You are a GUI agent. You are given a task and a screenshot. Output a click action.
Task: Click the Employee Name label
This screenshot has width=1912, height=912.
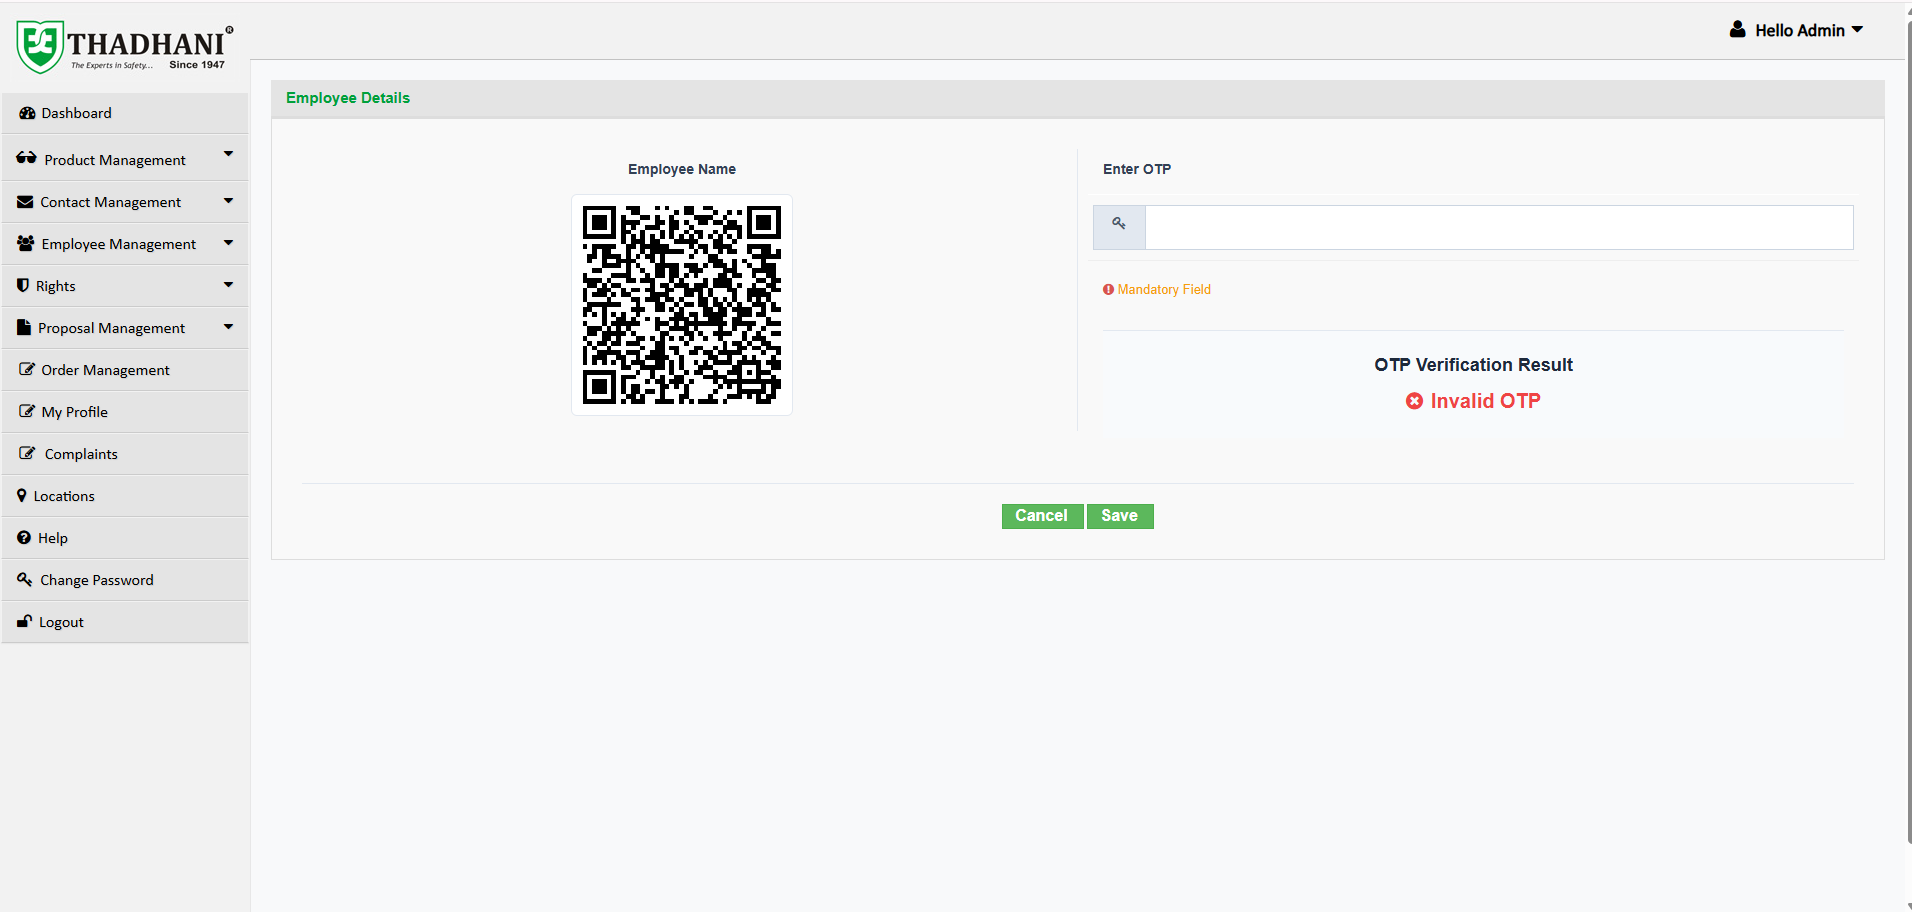pos(682,169)
